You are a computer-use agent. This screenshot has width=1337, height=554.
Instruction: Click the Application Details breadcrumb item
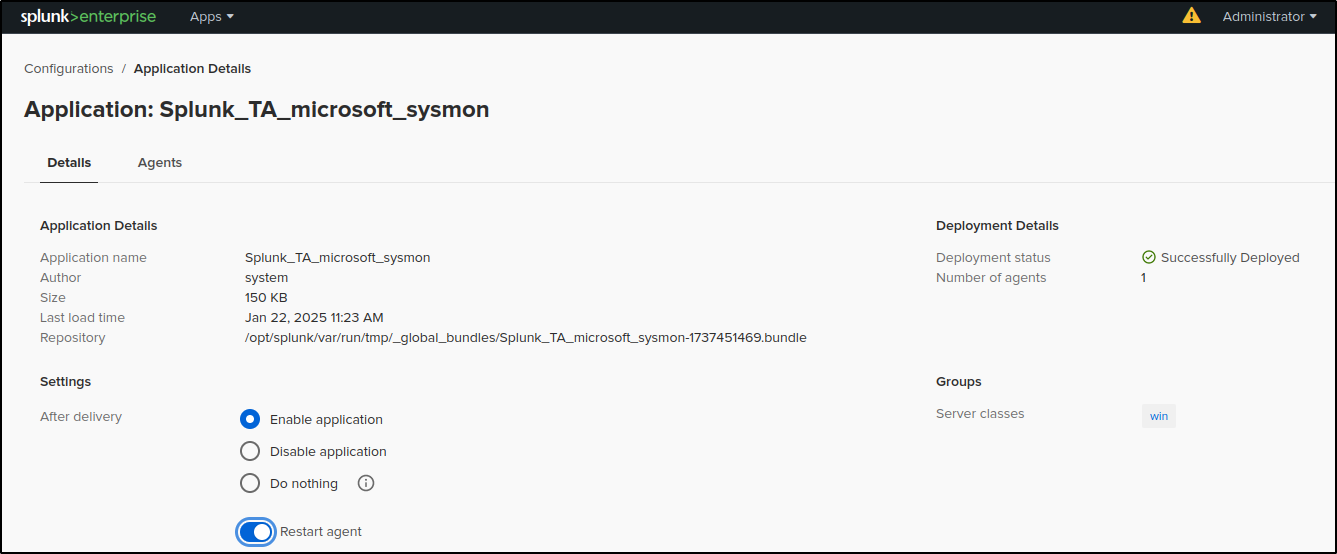(x=192, y=68)
